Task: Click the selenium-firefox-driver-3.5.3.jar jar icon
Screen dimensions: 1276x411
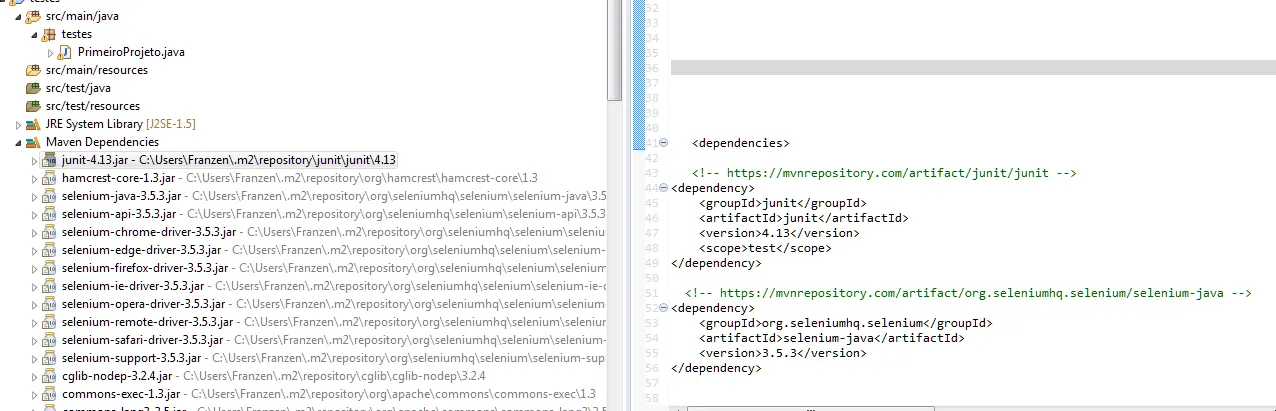Action: tap(49, 268)
